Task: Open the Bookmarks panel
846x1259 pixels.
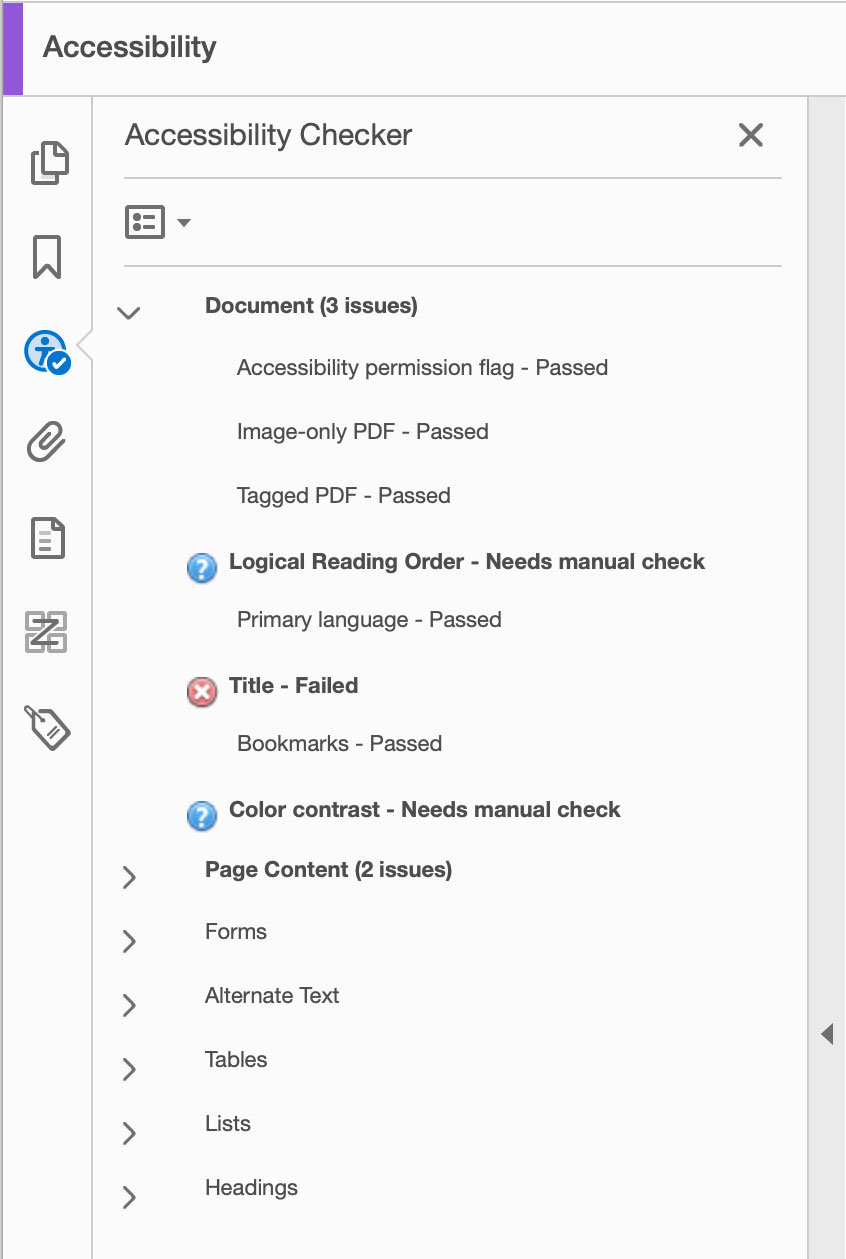Action: coord(47,257)
